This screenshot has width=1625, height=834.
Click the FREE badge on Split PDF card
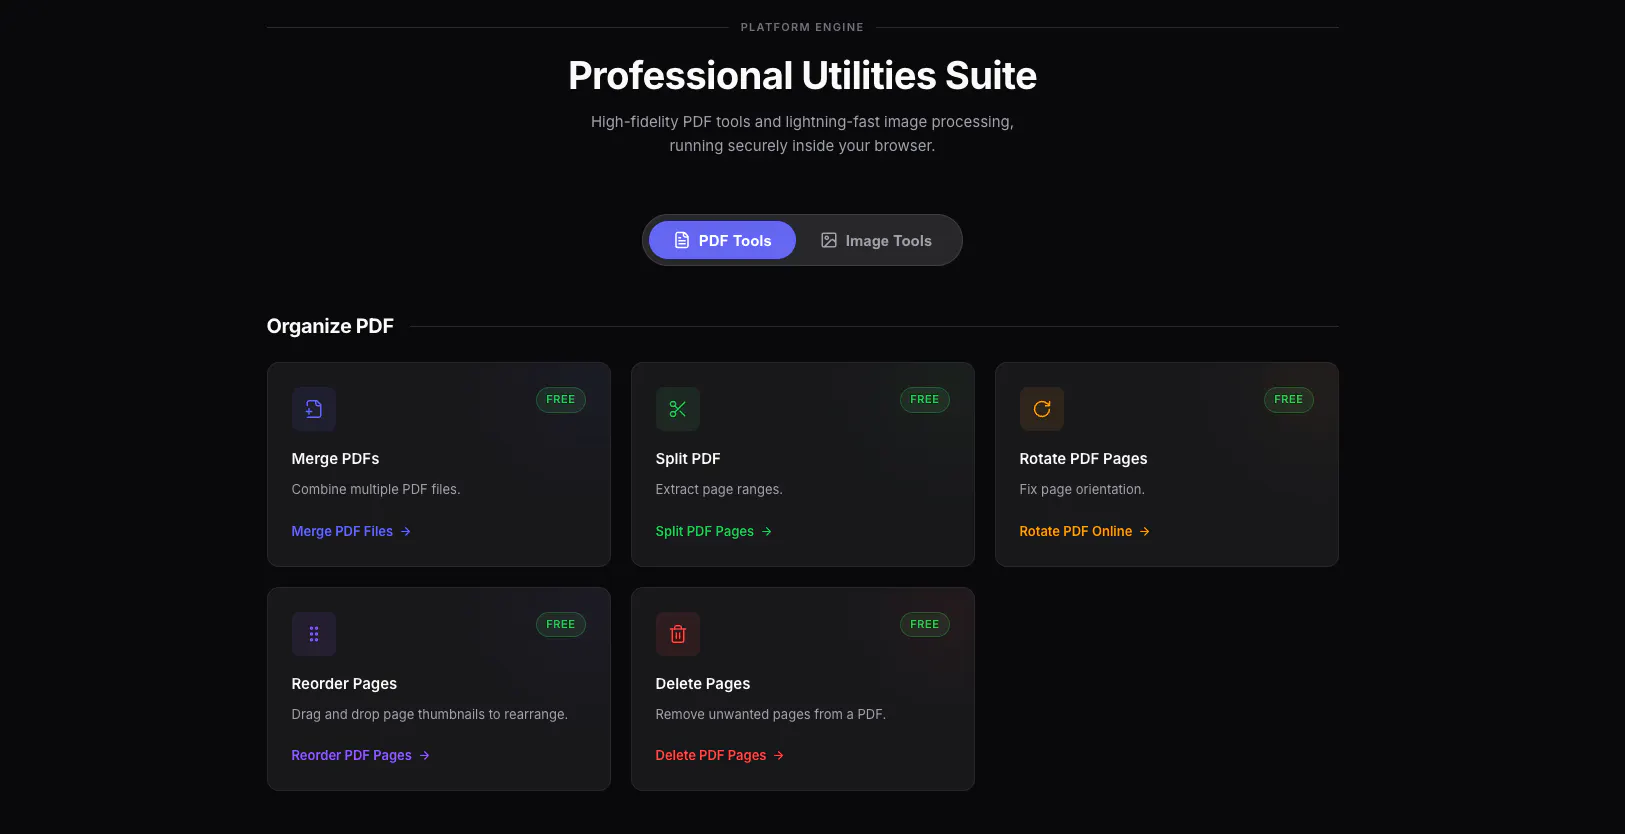(x=925, y=400)
